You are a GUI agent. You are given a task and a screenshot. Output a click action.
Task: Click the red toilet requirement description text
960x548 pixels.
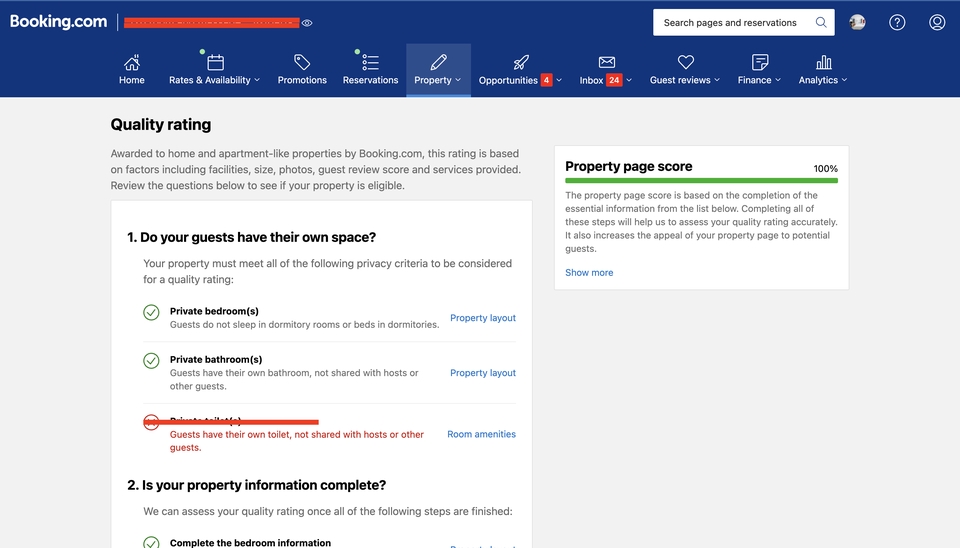(x=297, y=441)
